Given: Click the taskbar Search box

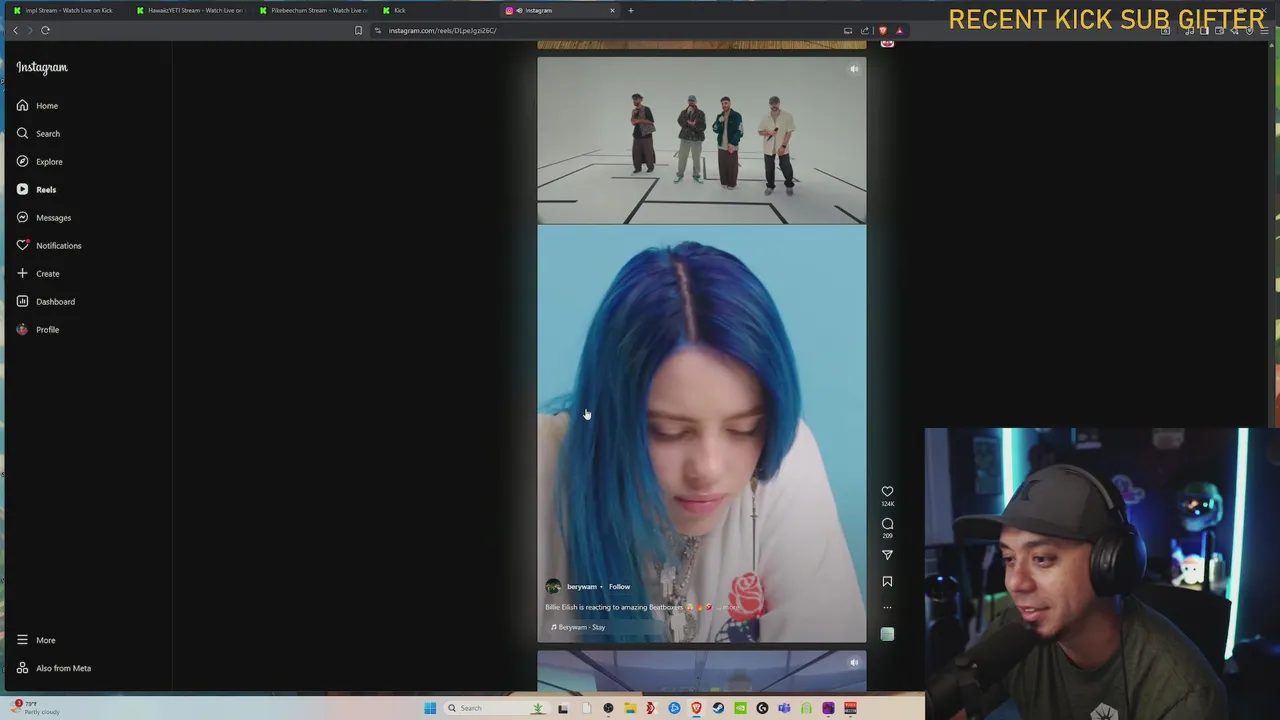Looking at the screenshot, I should click(496, 708).
